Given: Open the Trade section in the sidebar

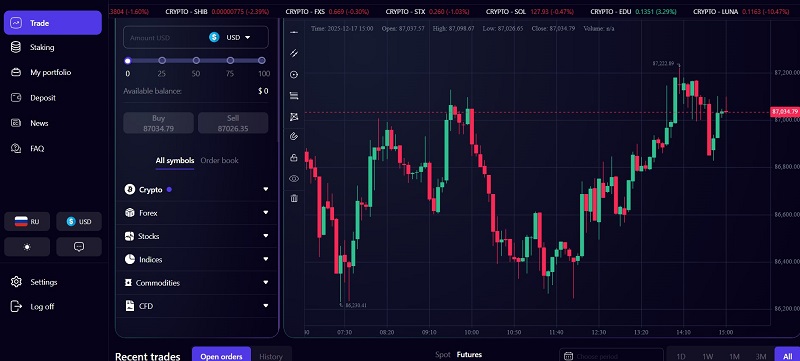Looking at the screenshot, I should pyautogui.click(x=53, y=23).
